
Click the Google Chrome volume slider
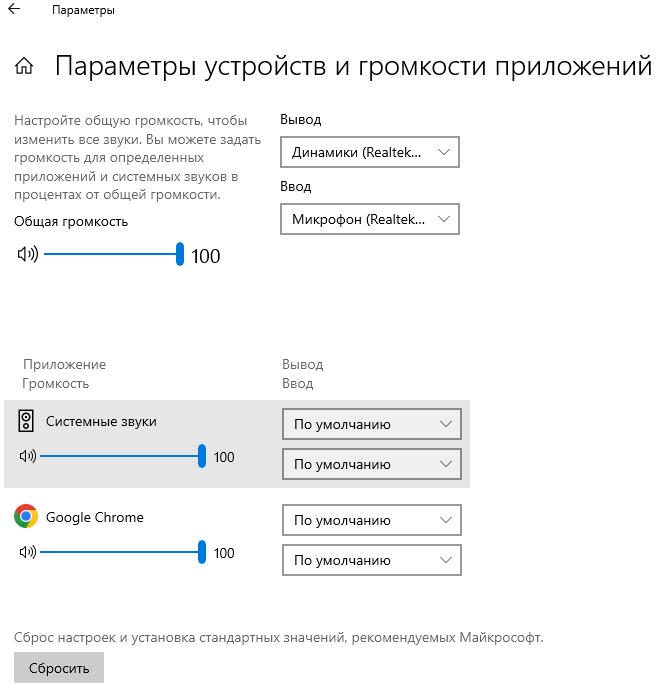tap(120, 552)
